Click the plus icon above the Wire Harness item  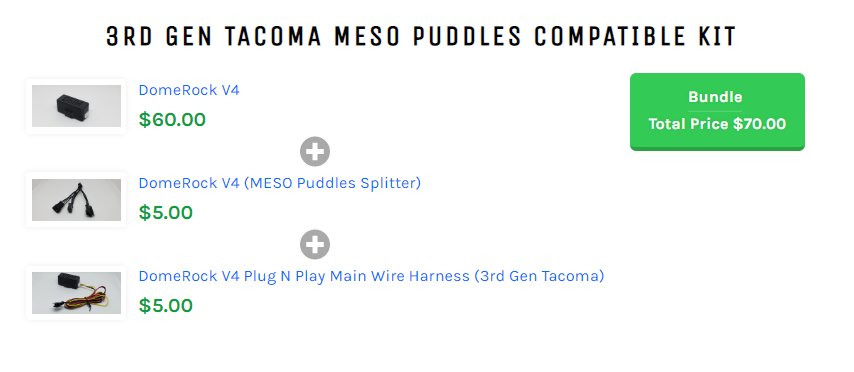pyautogui.click(x=315, y=245)
